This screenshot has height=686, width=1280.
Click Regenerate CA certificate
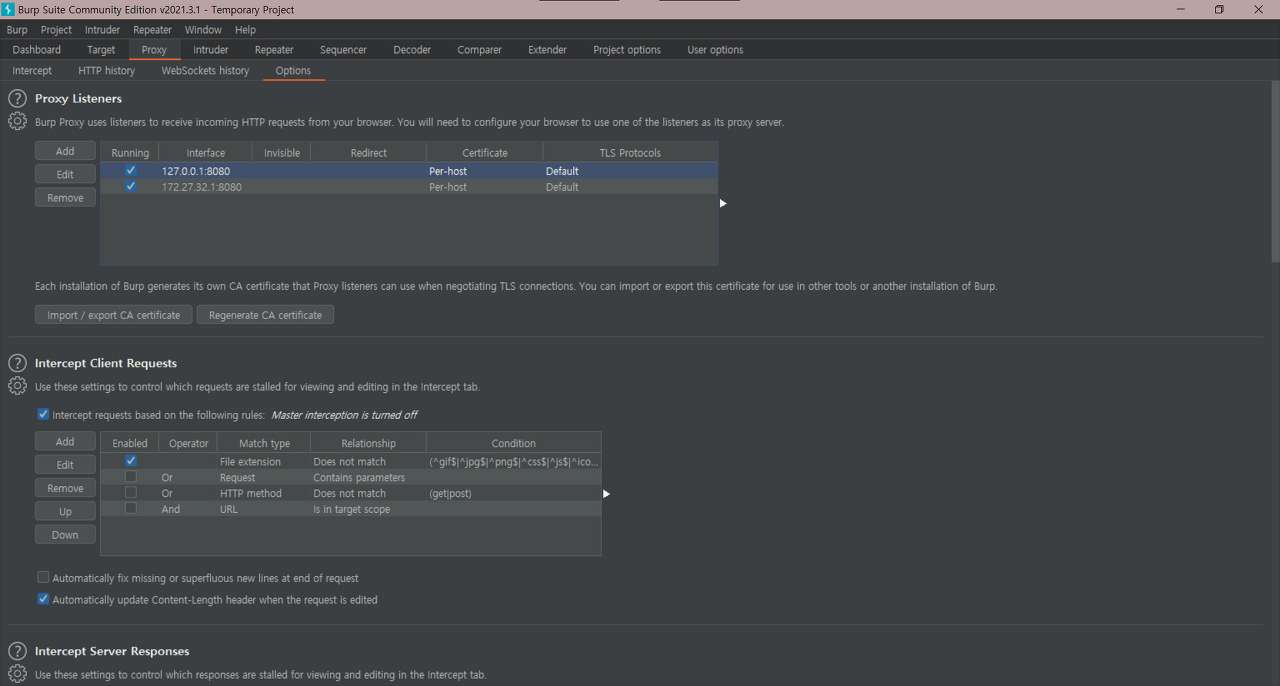coord(265,315)
